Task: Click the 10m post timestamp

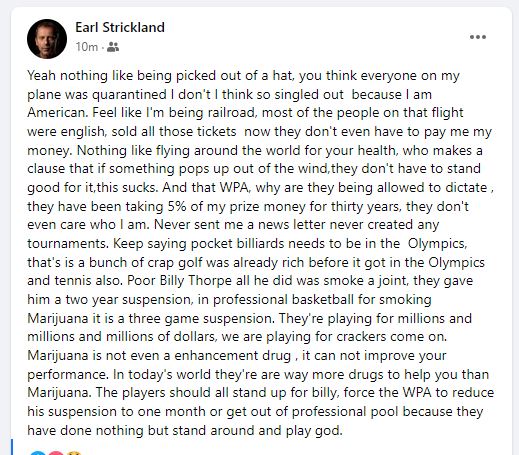Action: [x=86, y=47]
